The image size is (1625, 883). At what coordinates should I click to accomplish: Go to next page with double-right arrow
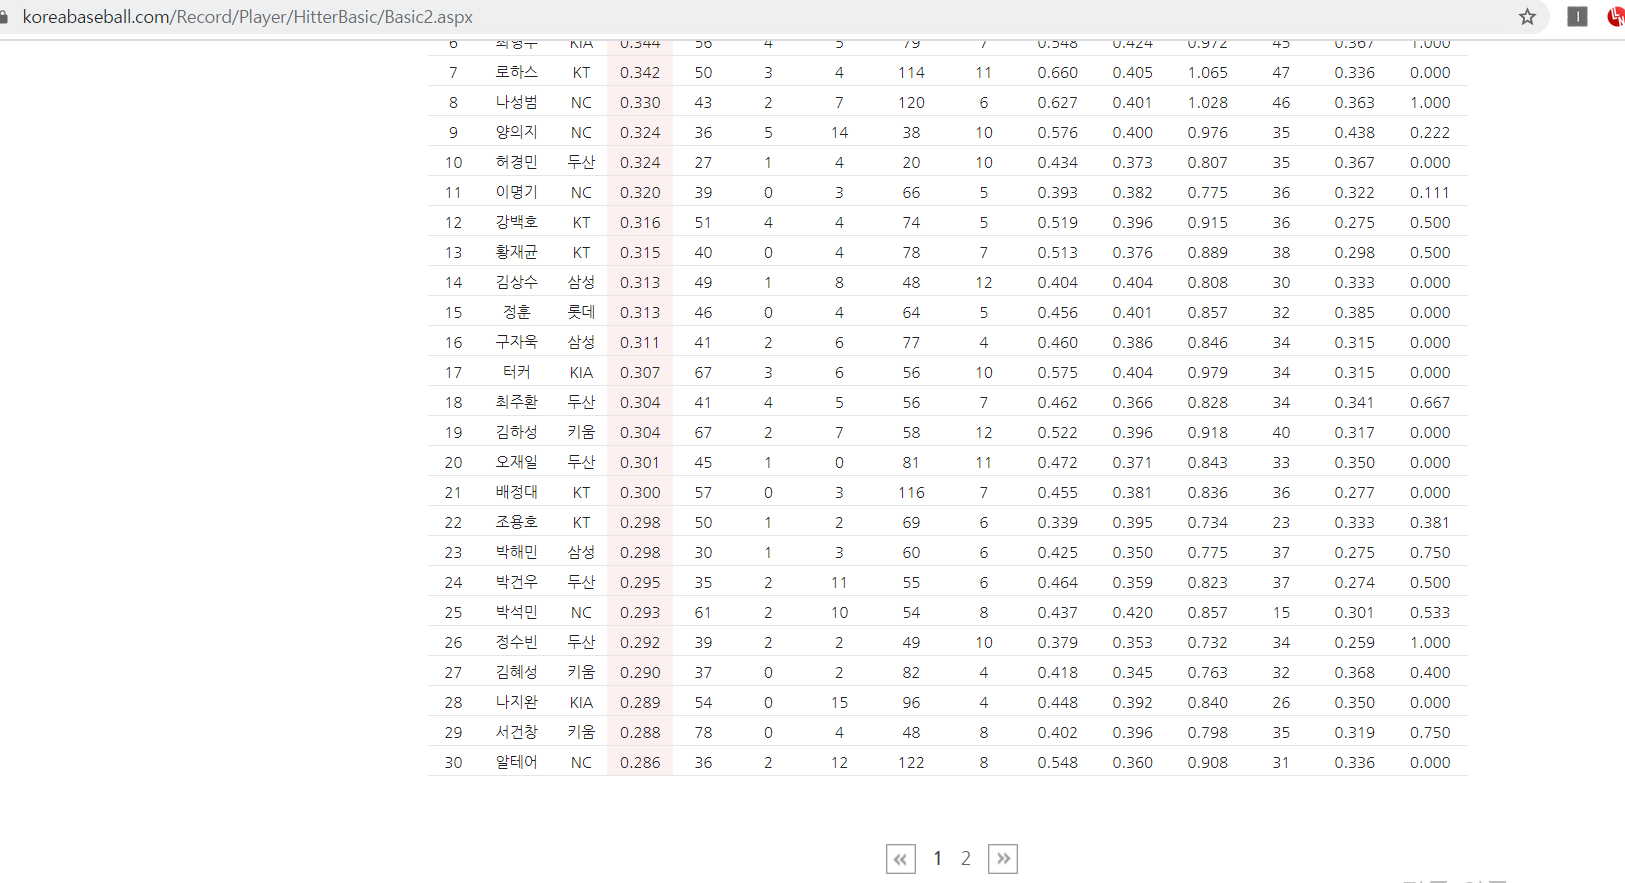1003,859
